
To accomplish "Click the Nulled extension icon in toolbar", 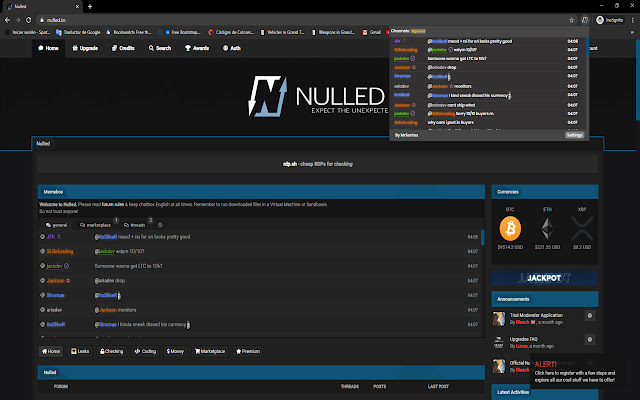I will (585, 20).
